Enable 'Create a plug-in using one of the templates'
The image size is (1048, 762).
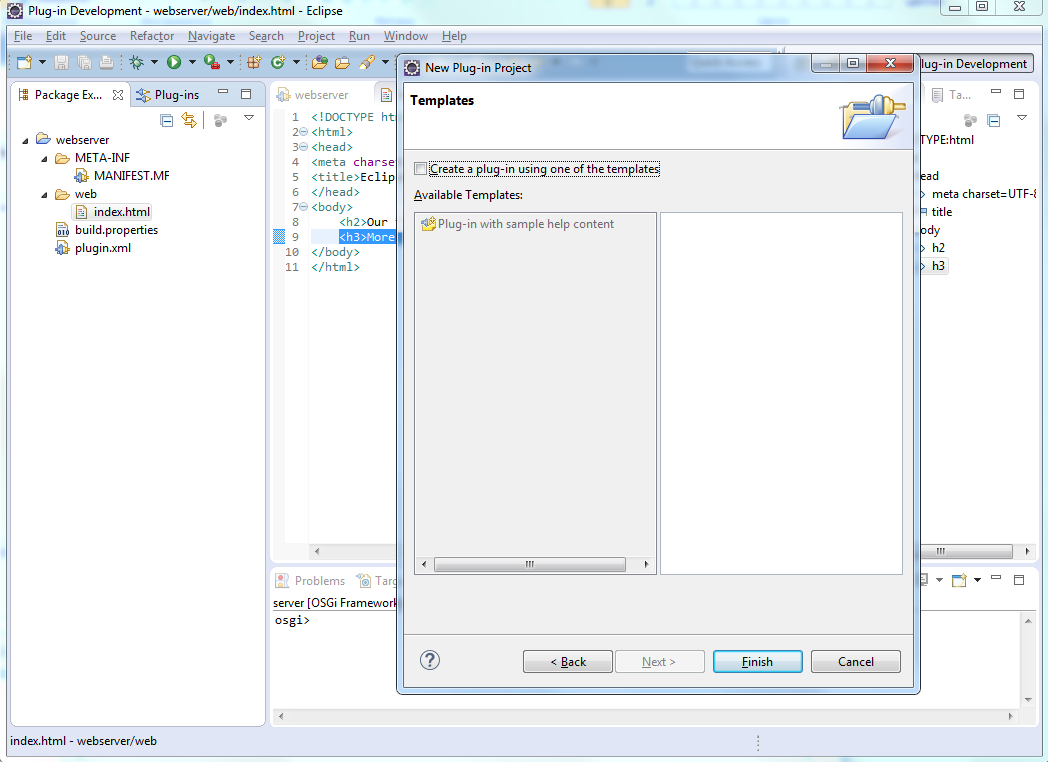420,169
